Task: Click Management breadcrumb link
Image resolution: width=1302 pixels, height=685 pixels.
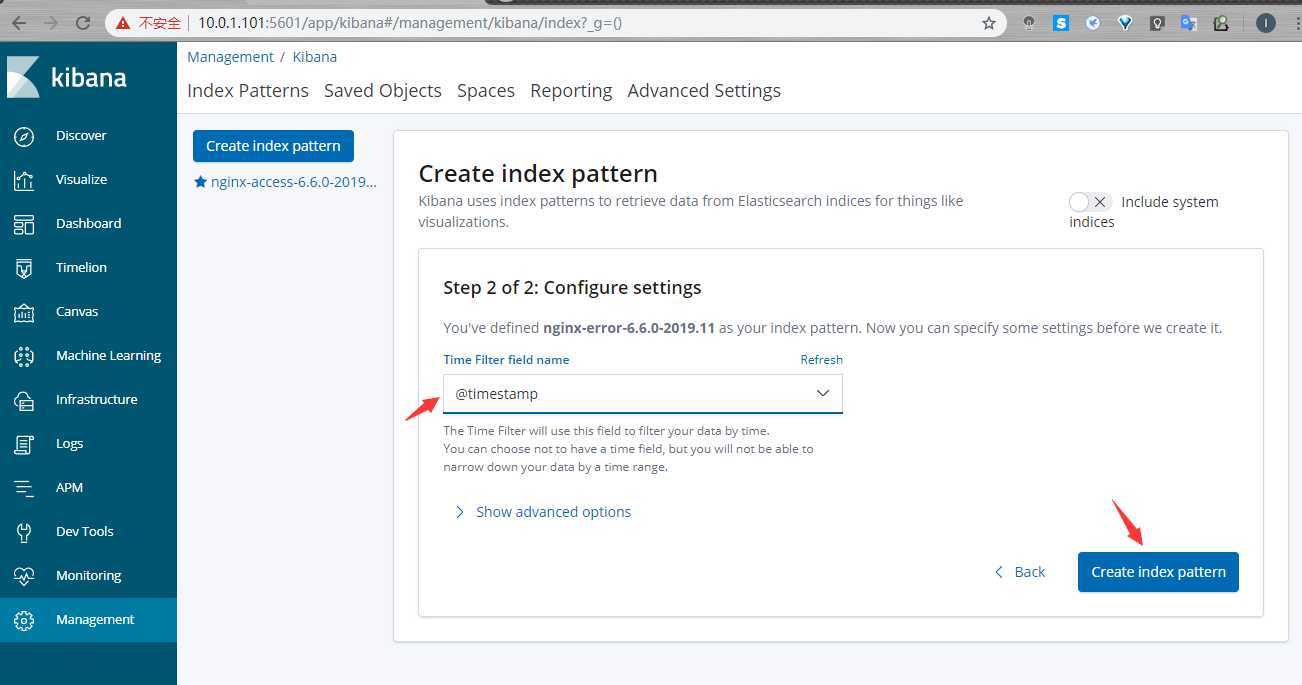Action: 230,57
